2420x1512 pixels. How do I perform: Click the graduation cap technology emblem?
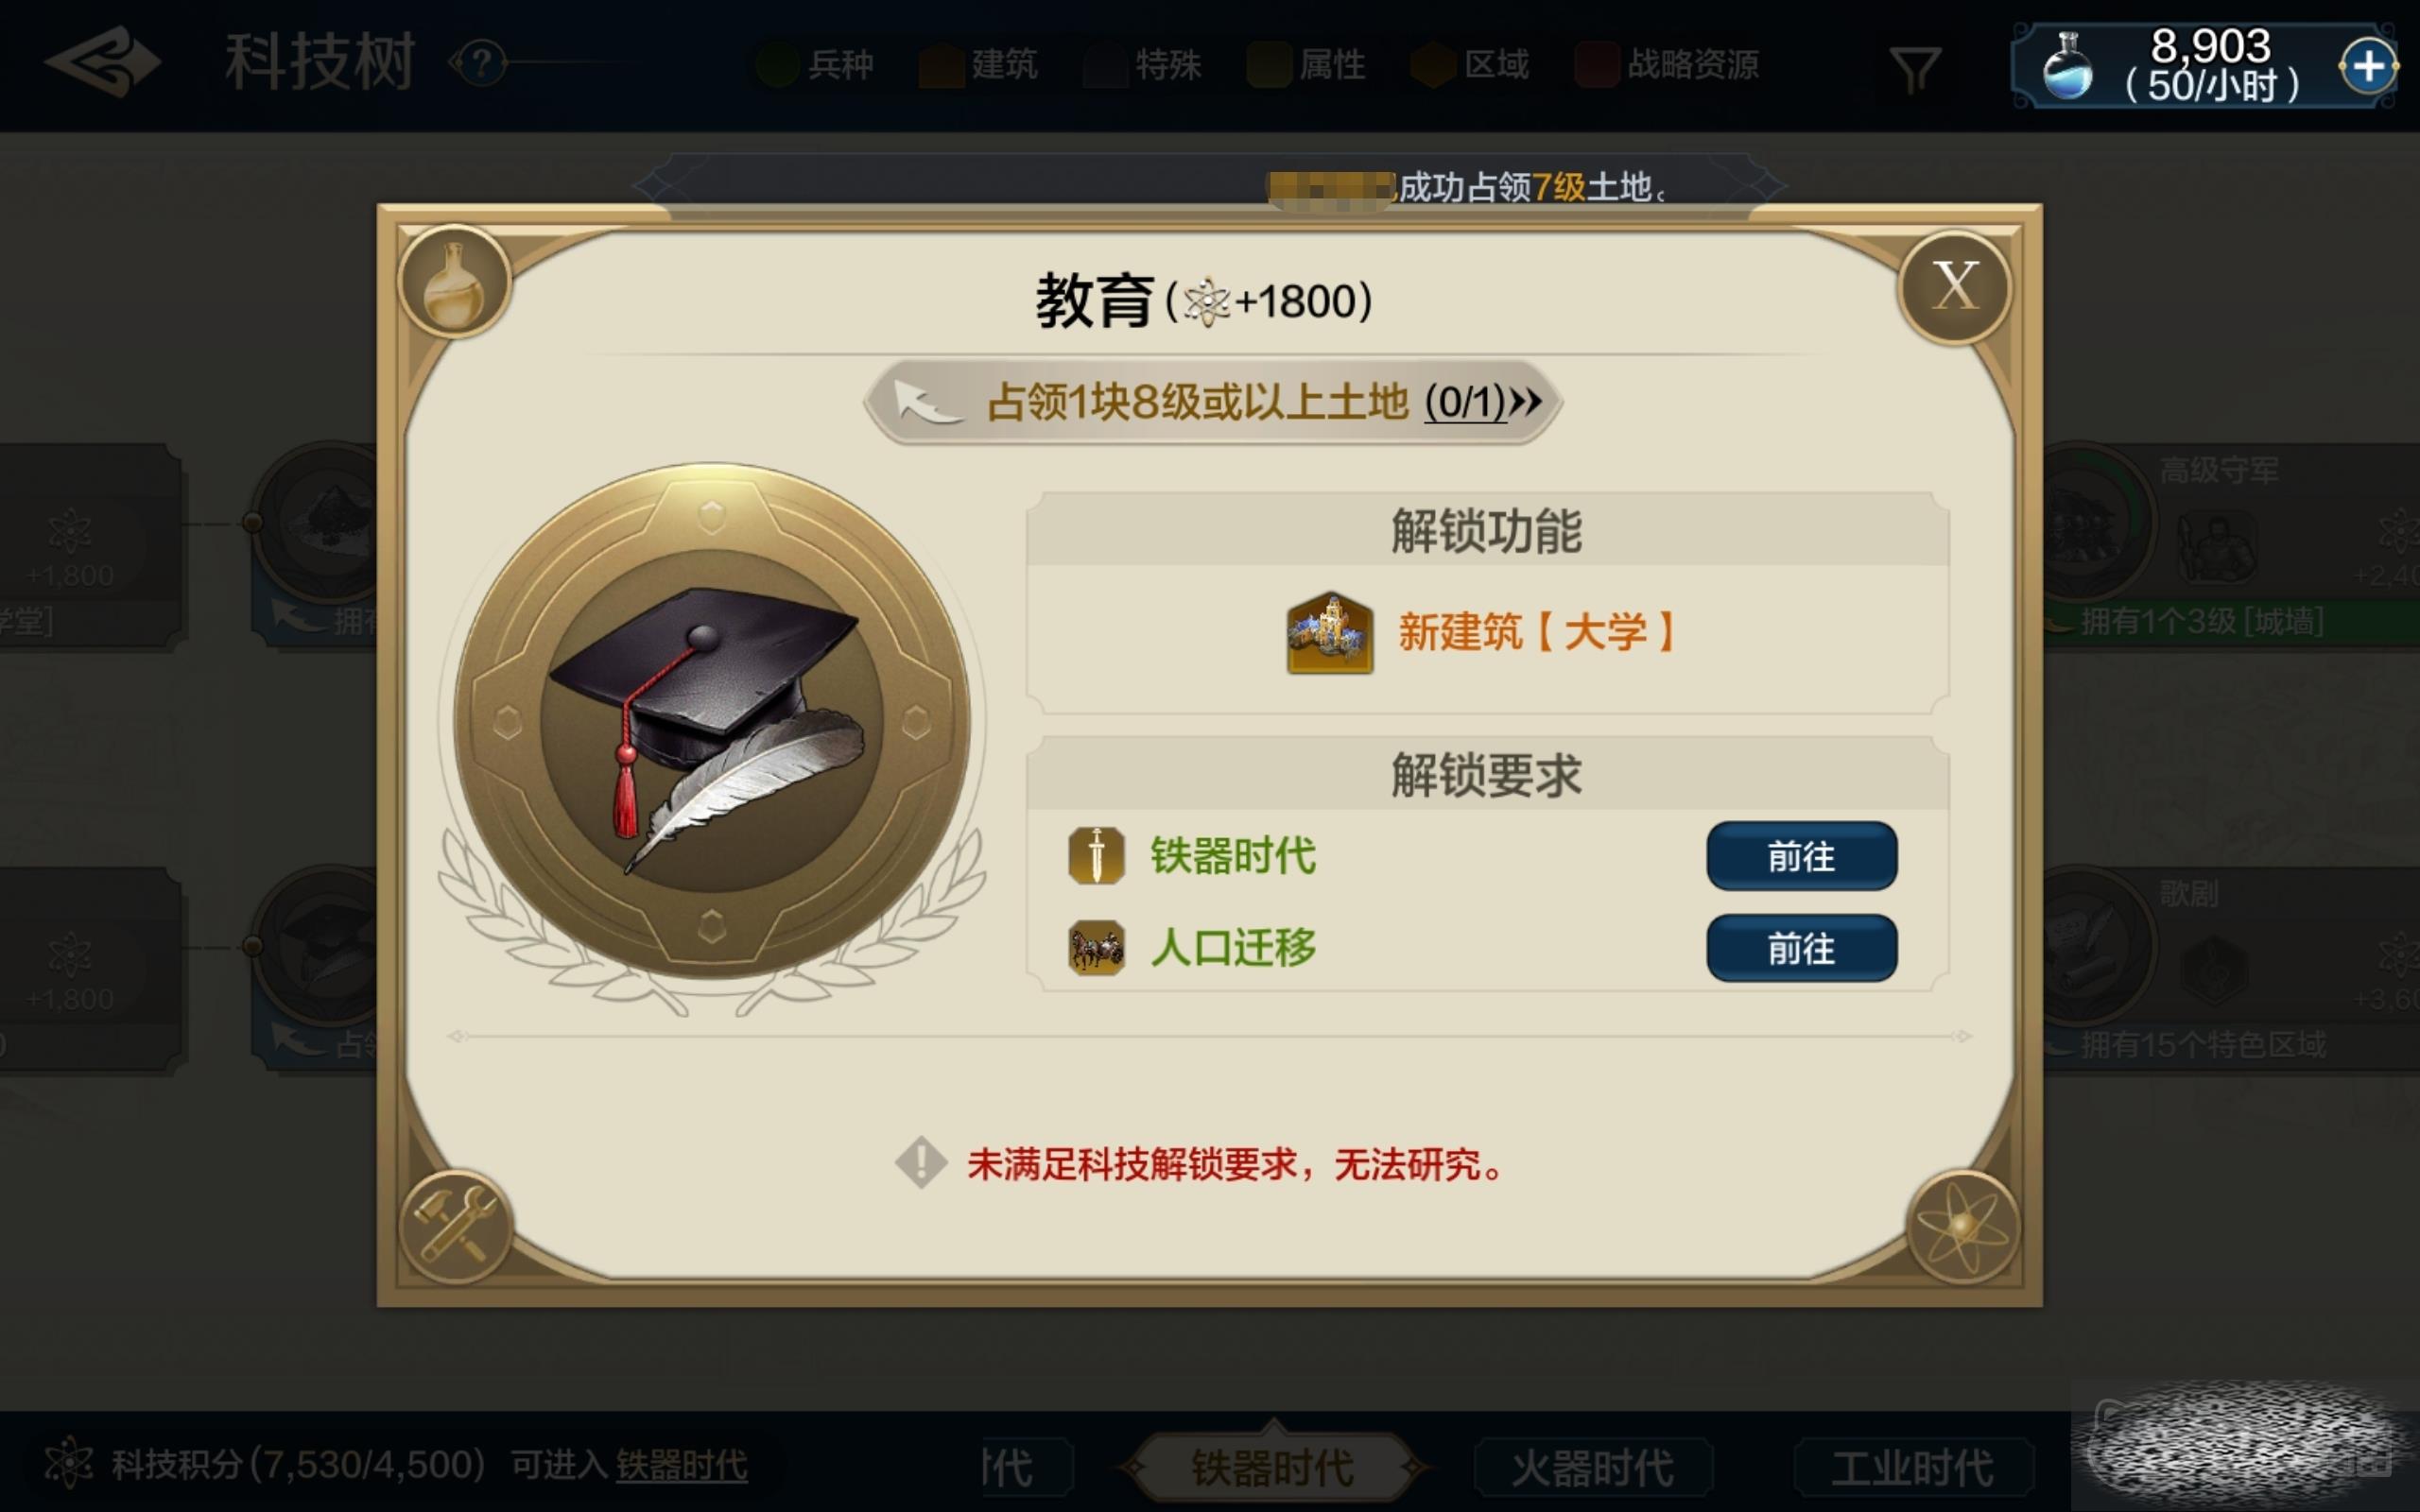711,720
